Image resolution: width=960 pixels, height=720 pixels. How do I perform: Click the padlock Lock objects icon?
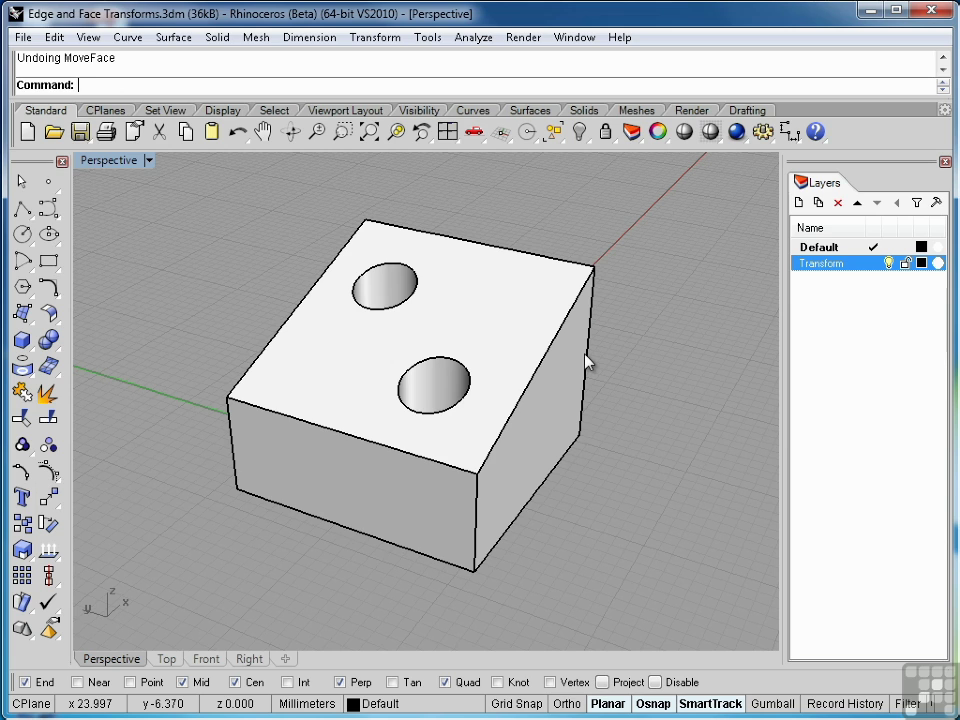pos(606,132)
